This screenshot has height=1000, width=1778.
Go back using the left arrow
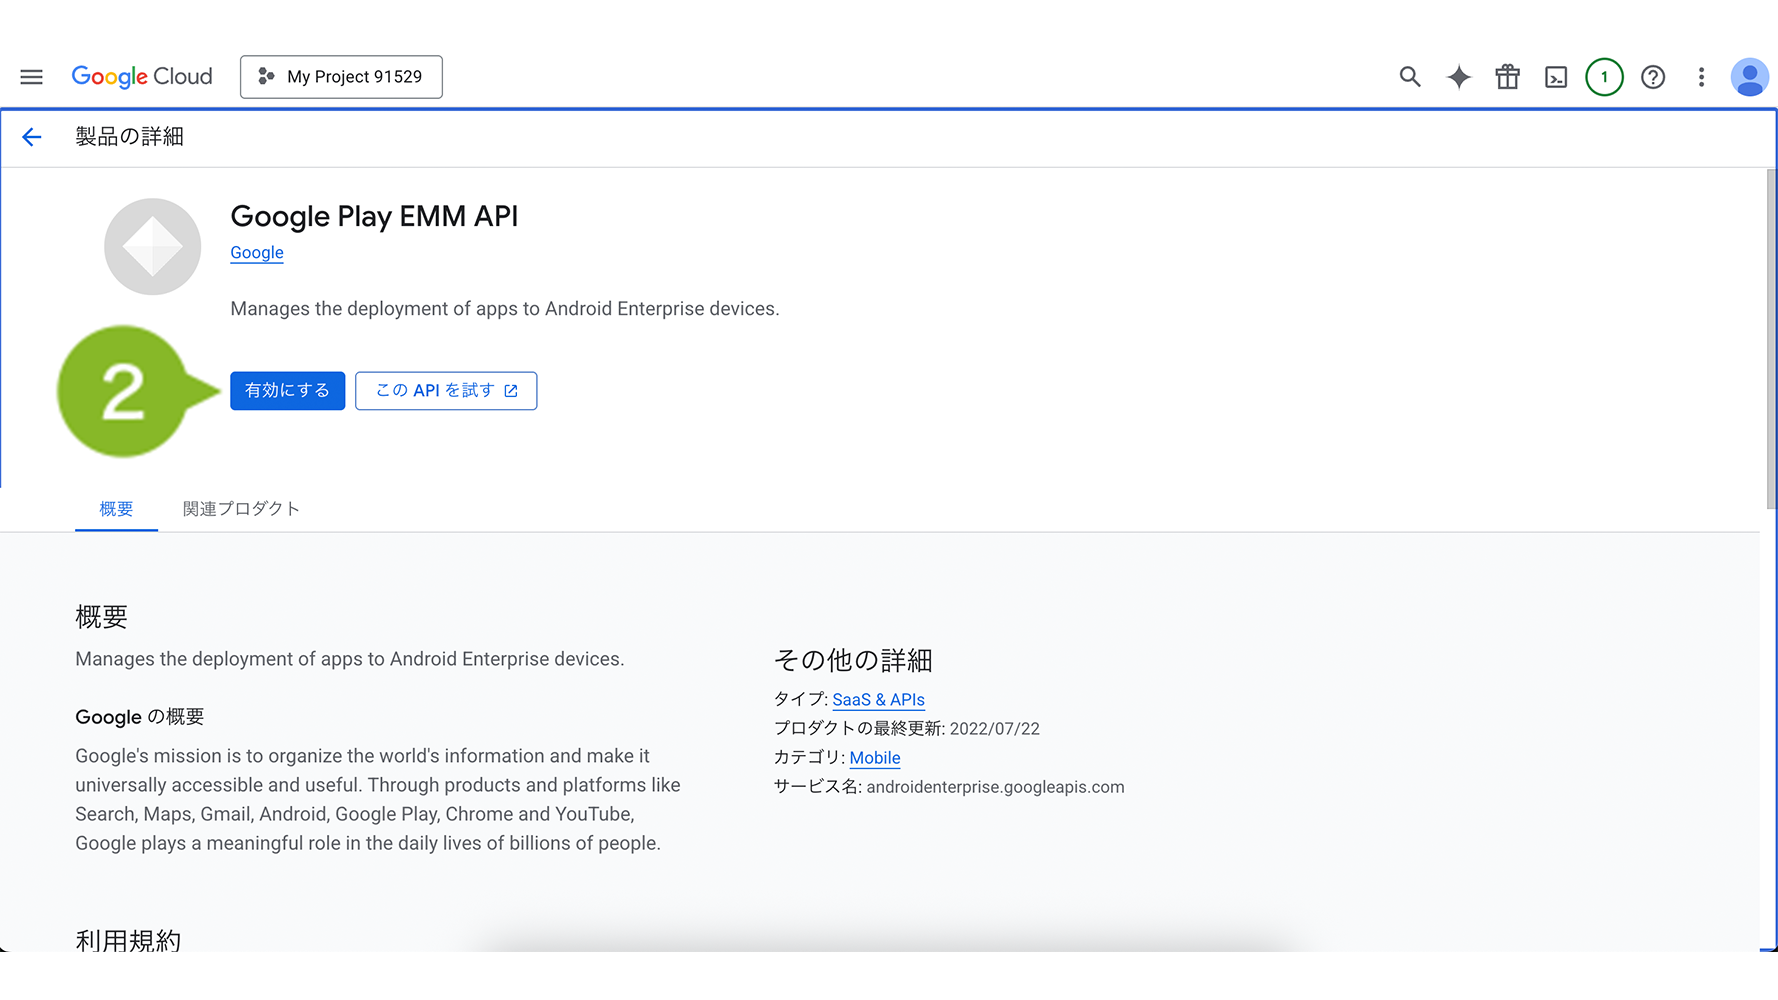pos(32,137)
